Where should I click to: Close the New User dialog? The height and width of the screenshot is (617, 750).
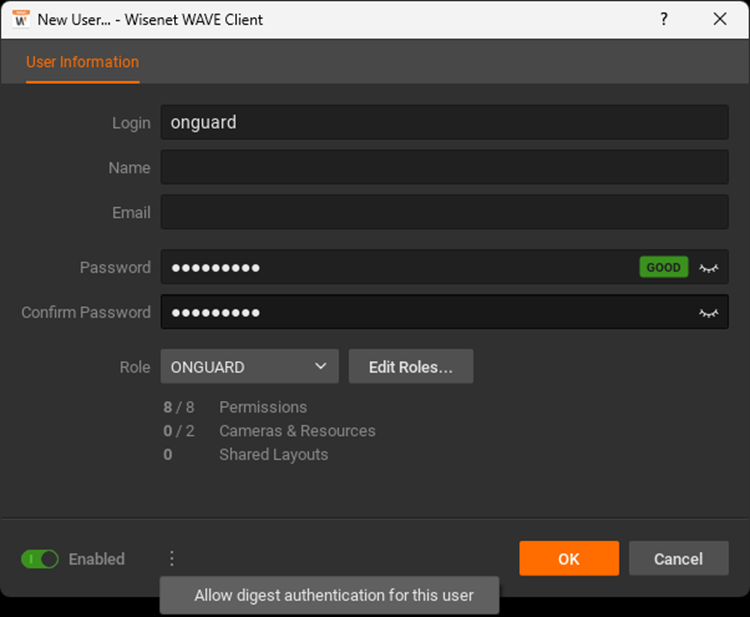(x=719, y=19)
